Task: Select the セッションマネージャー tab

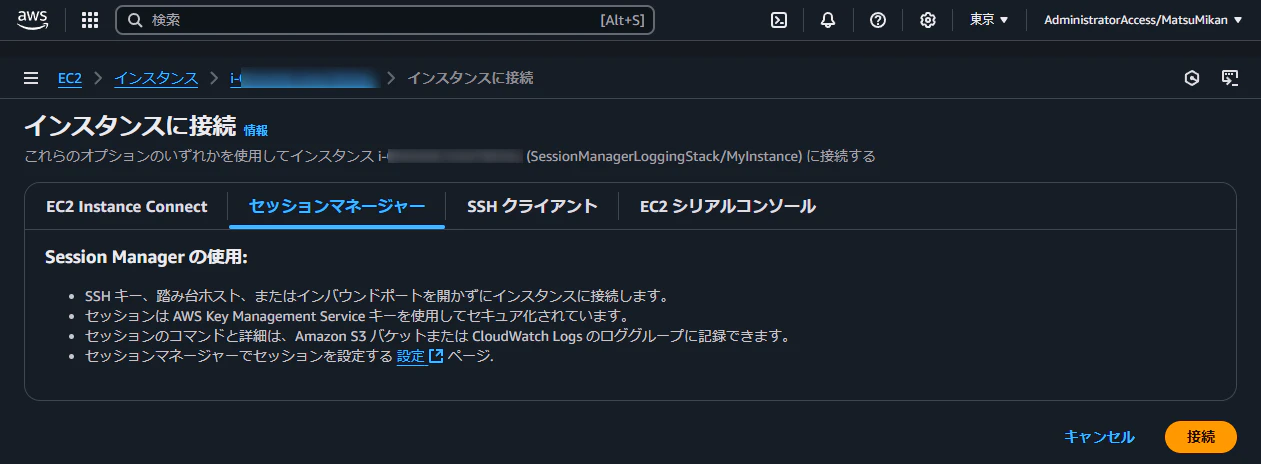Action: coord(337,206)
